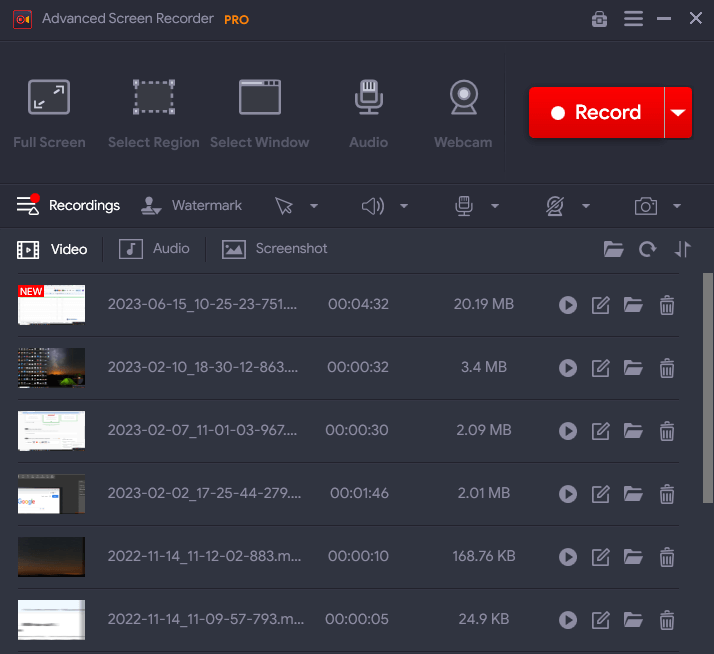Viewport: 714px width, 654px height.
Task: Delete the 2023-06-15 recording
Action: tap(667, 305)
